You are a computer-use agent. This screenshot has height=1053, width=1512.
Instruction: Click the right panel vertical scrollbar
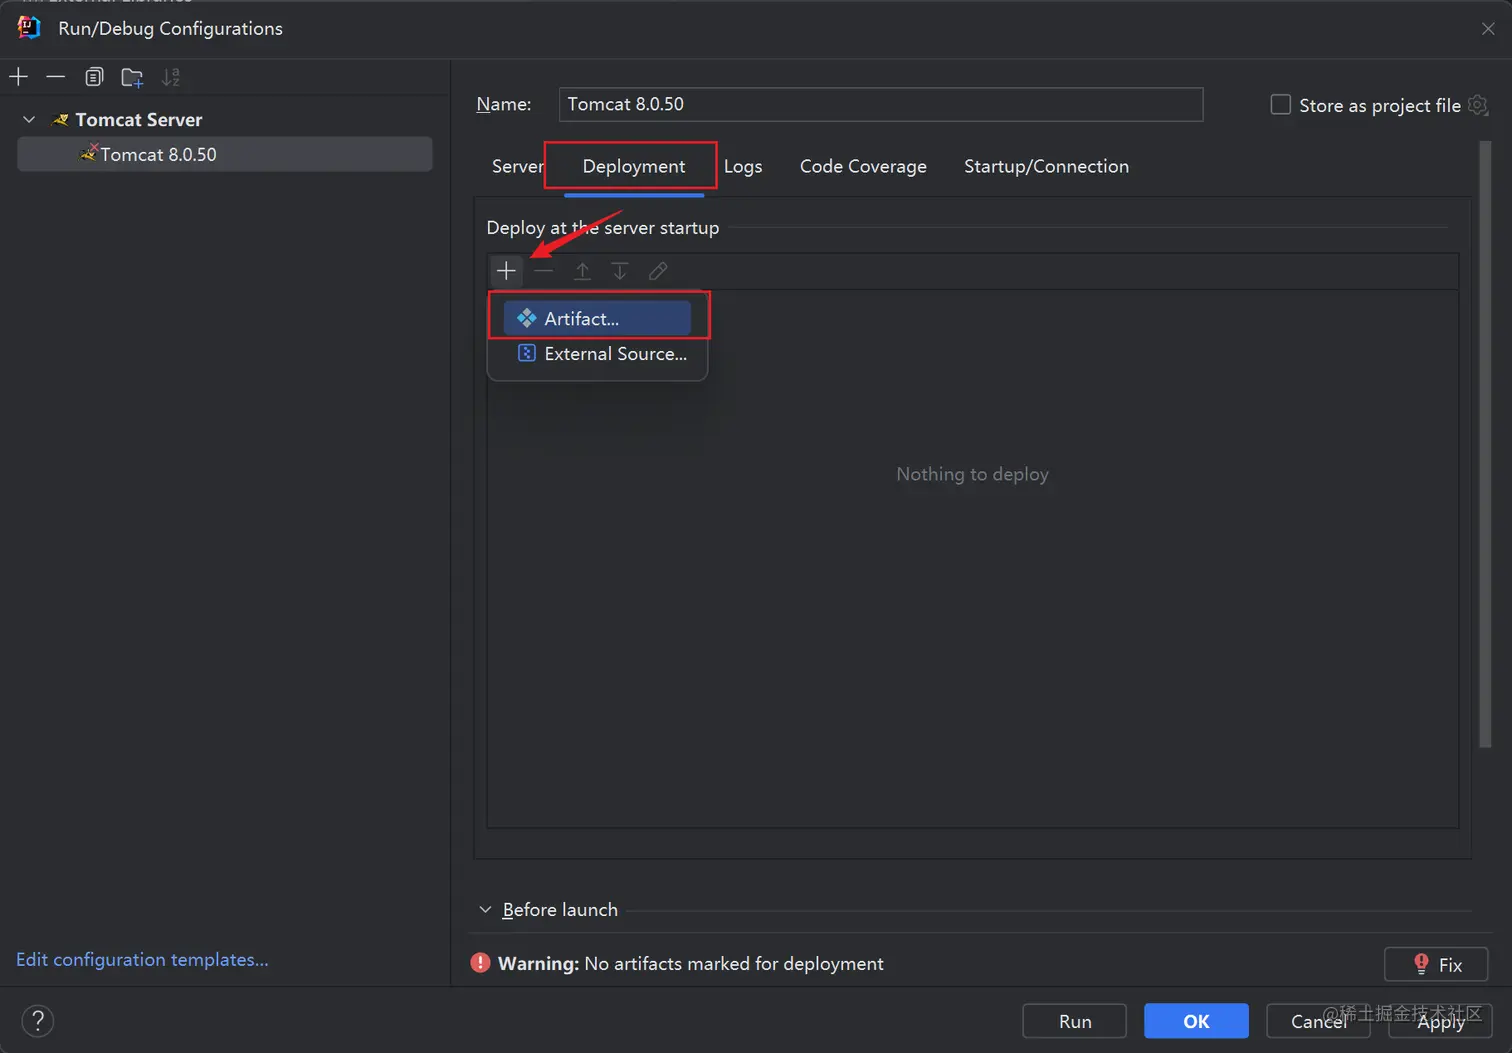(x=1485, y=445)
